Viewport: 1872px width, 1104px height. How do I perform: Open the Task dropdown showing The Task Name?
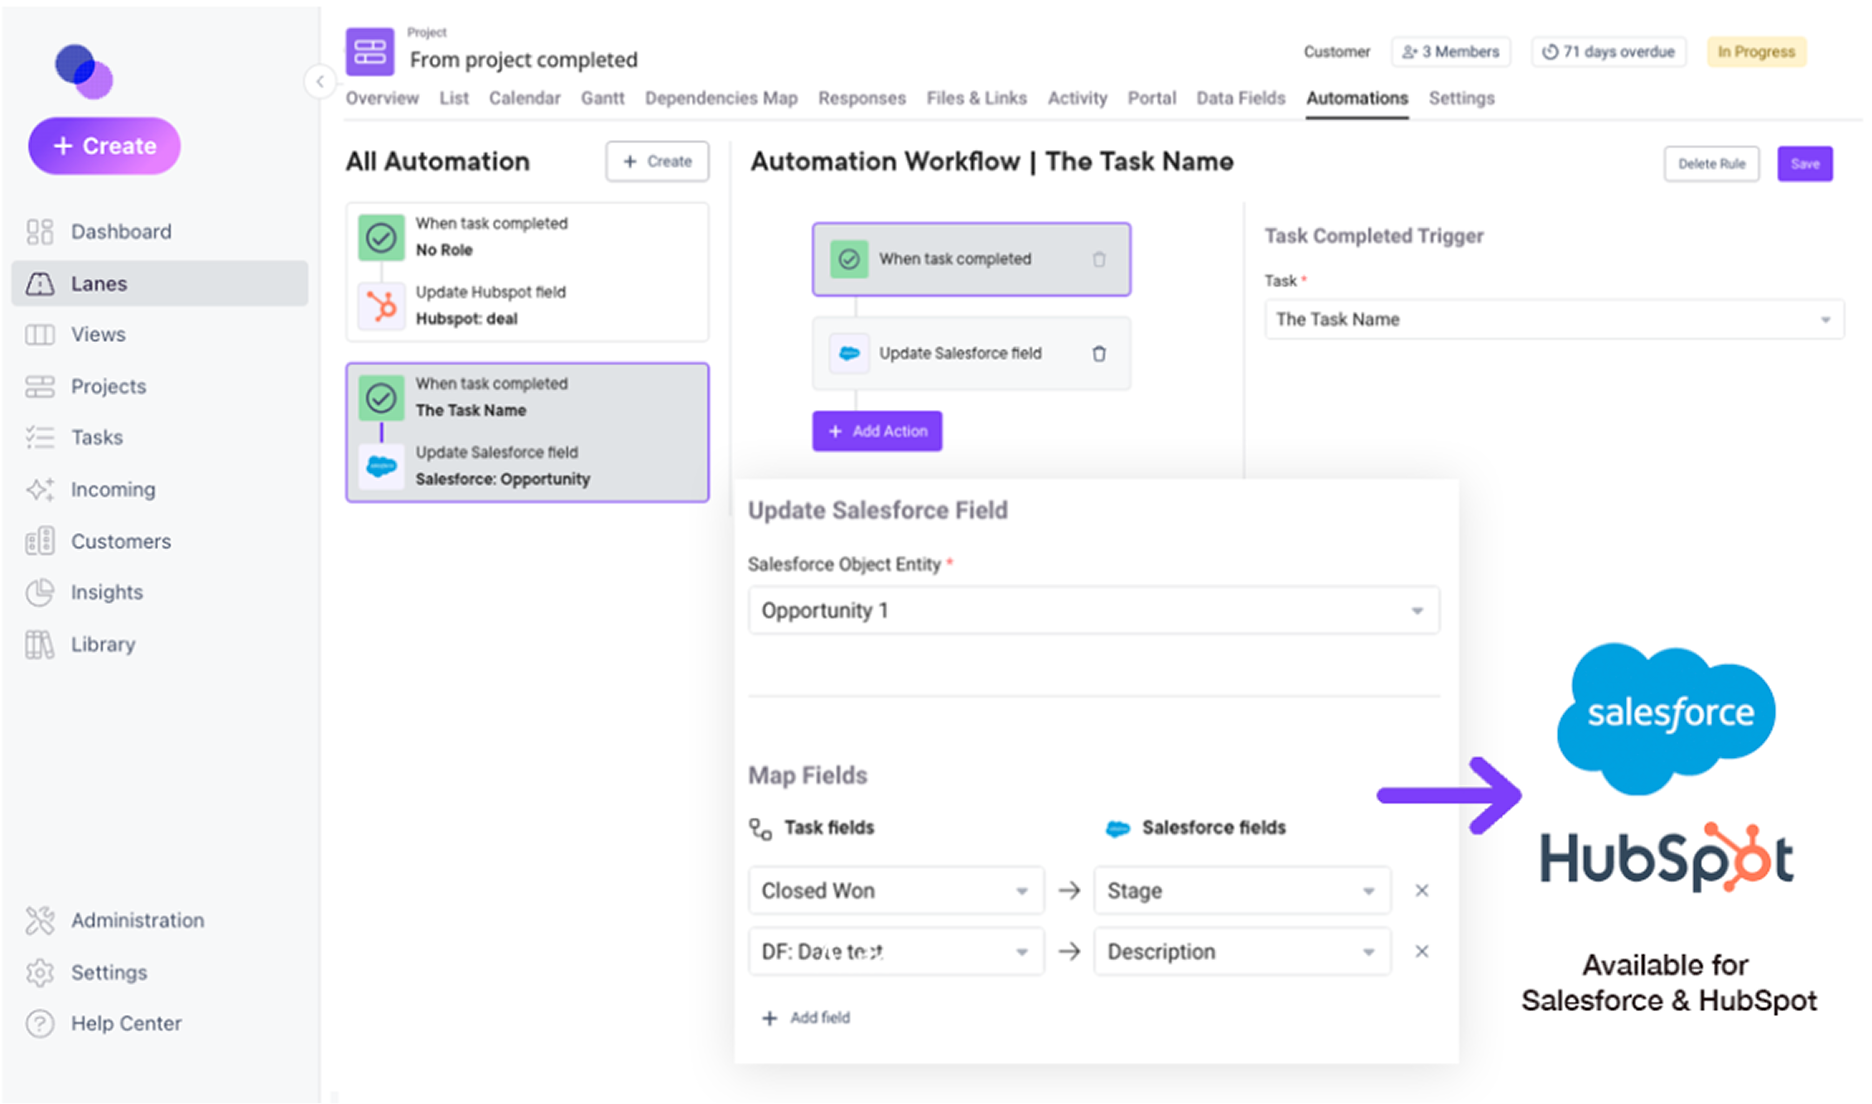coord(1553,320)
